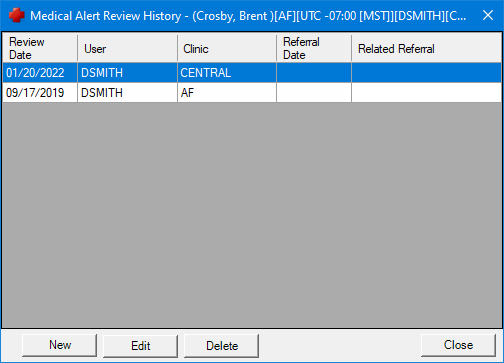This screenshot has height=363, width=504.
Task: Click empty Referral Date cell in 09/17/2019 row
Action: pos(314,93)
